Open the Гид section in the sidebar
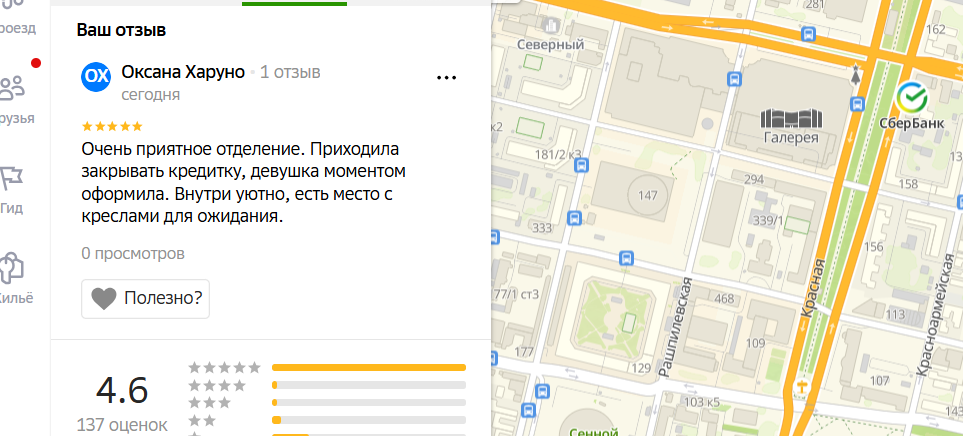963x436 pixels. tap(12, 189)
